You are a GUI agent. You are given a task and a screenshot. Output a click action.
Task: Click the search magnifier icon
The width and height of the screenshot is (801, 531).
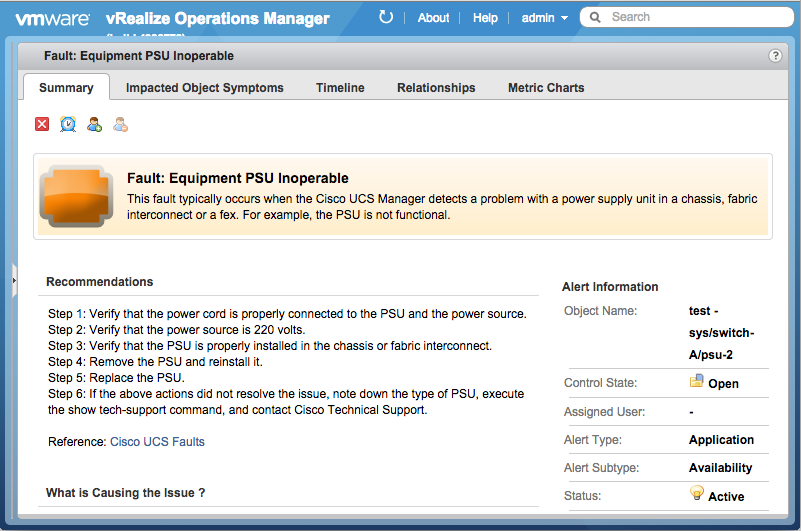pyautogui.click(x=595, y=17)
